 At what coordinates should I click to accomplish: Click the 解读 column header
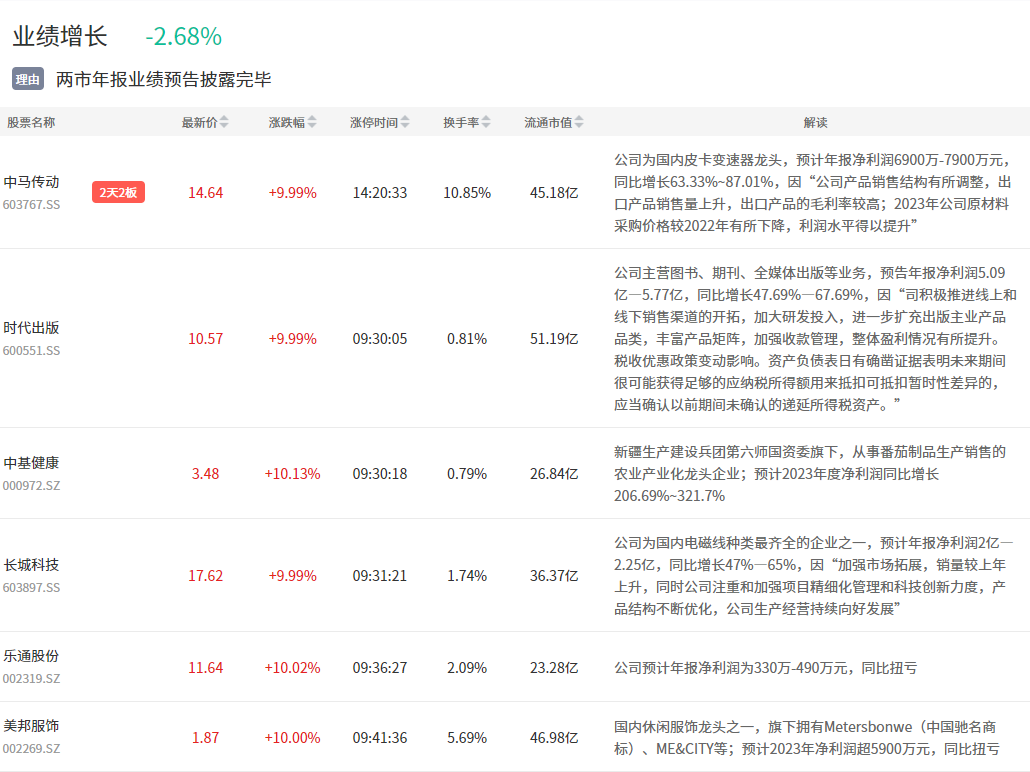click(x=815, y=122)
